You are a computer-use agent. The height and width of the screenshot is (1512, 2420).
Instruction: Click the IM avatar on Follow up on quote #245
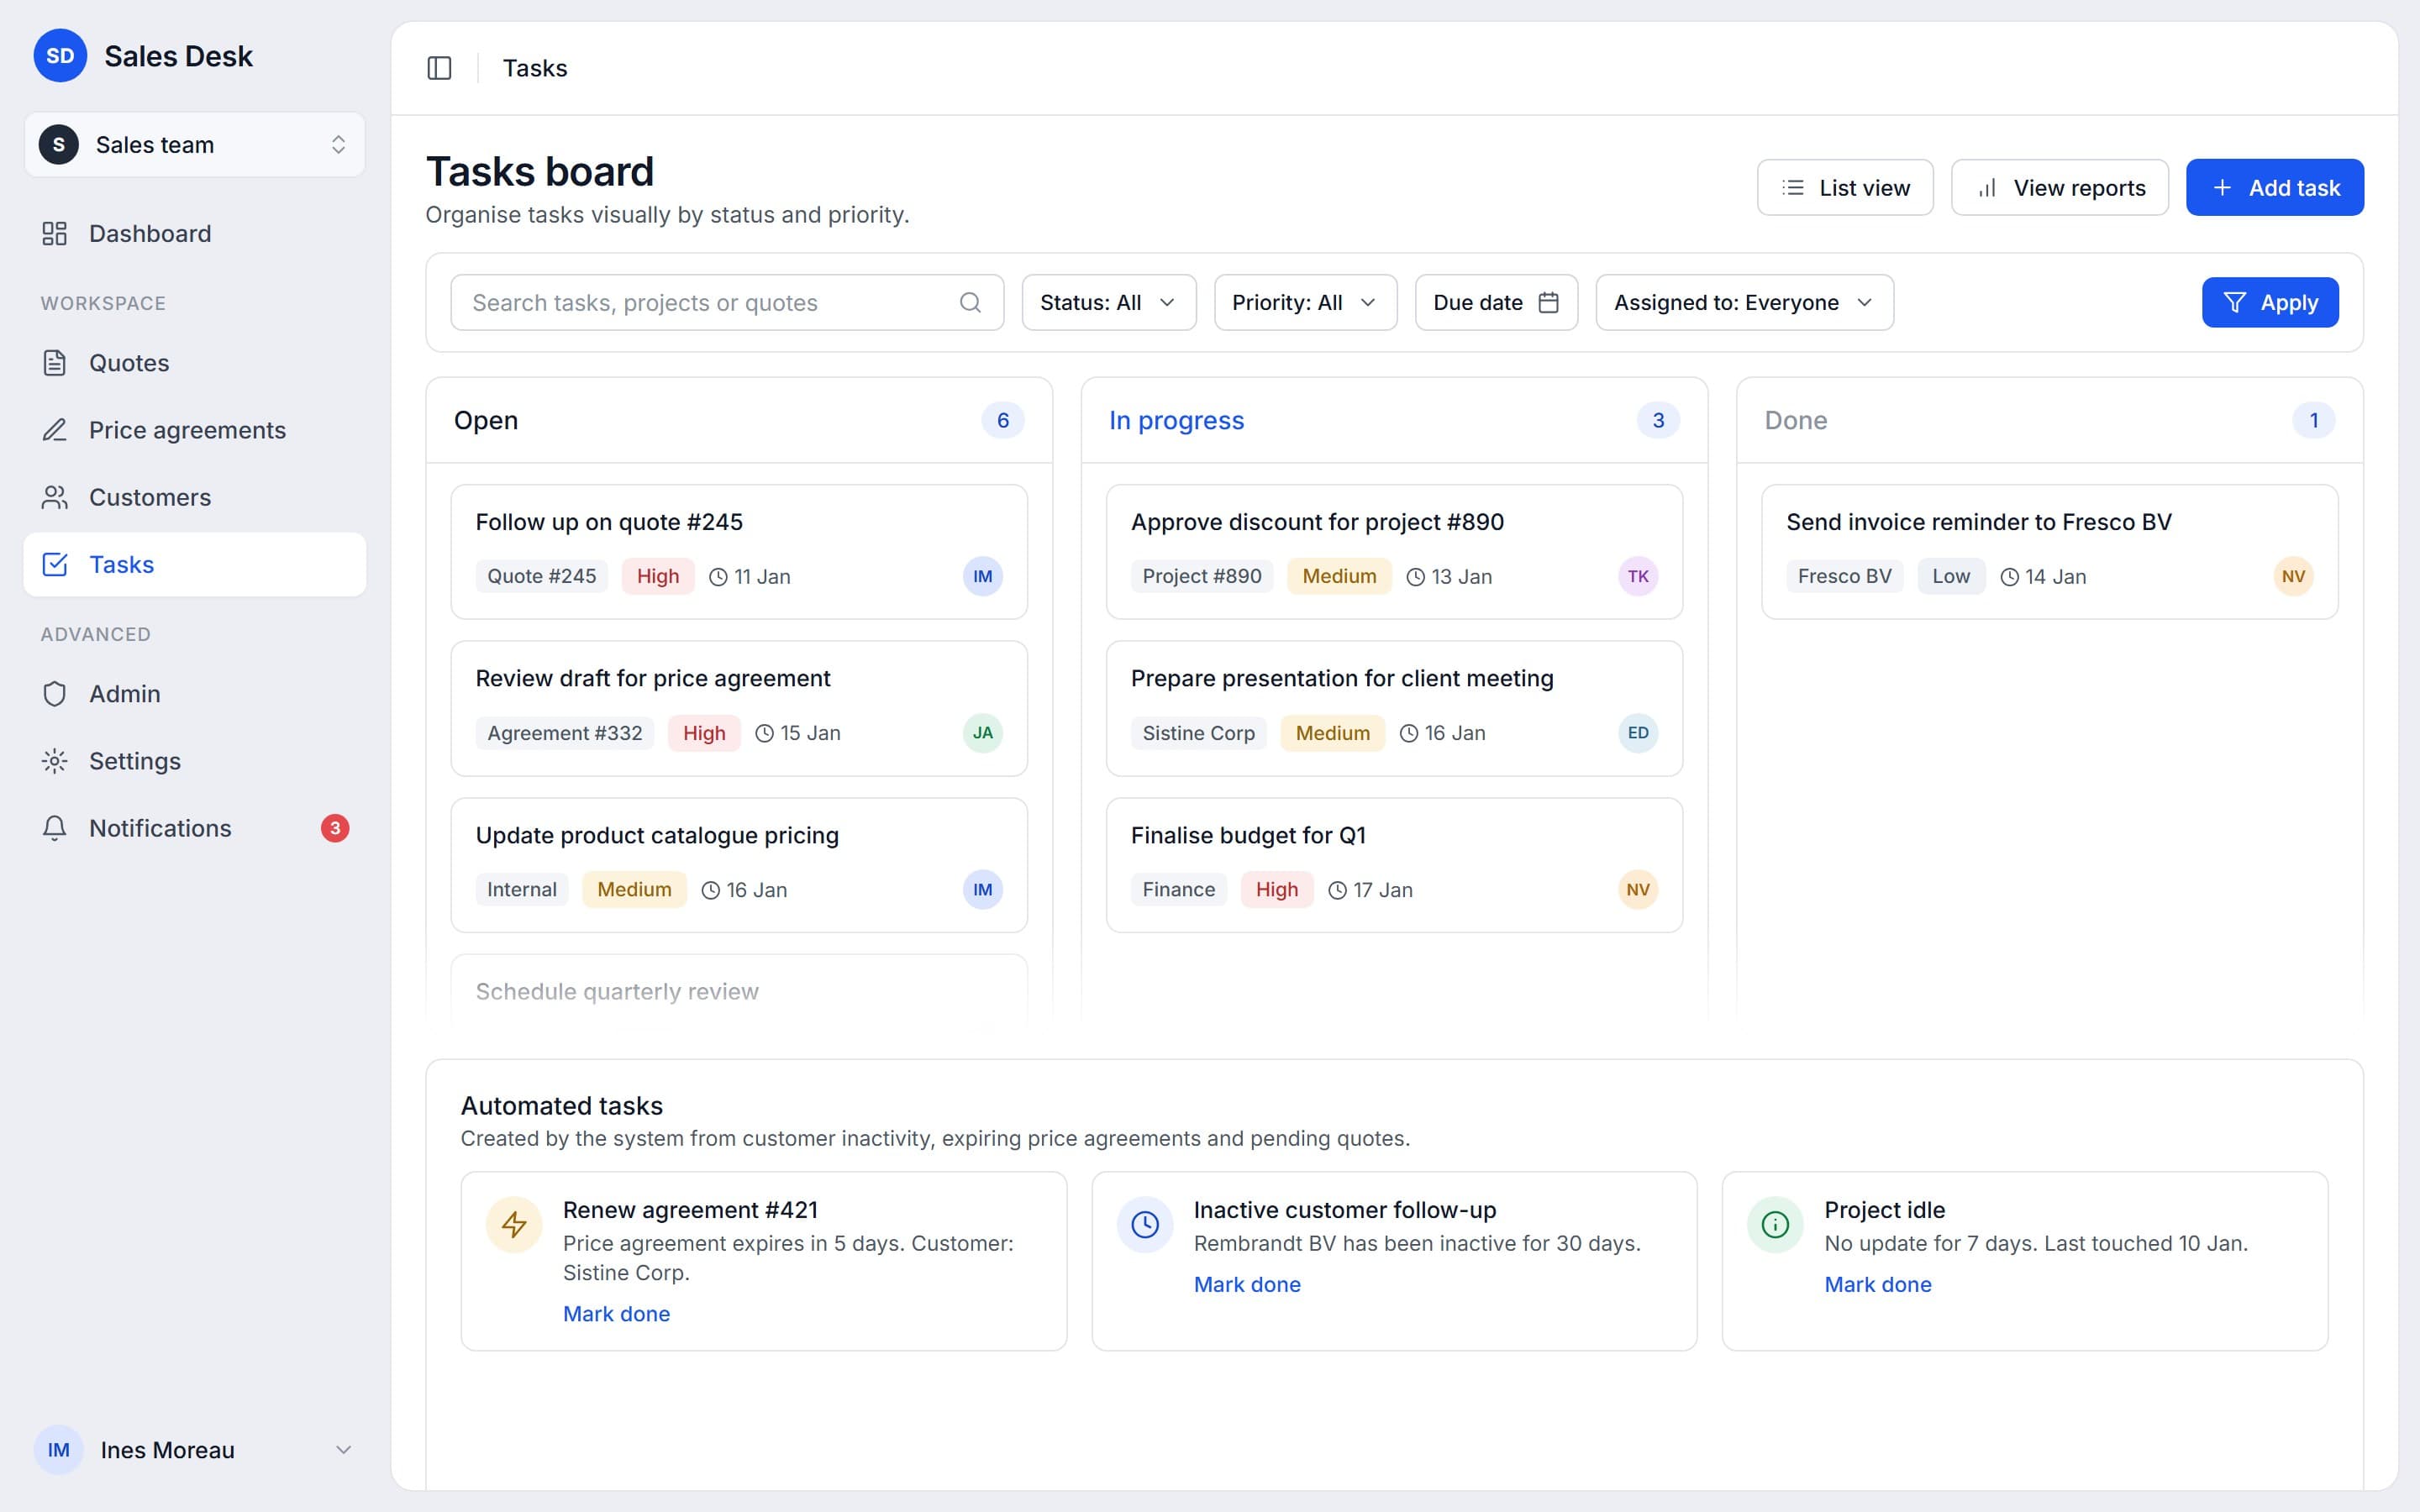tap(982, 576)
